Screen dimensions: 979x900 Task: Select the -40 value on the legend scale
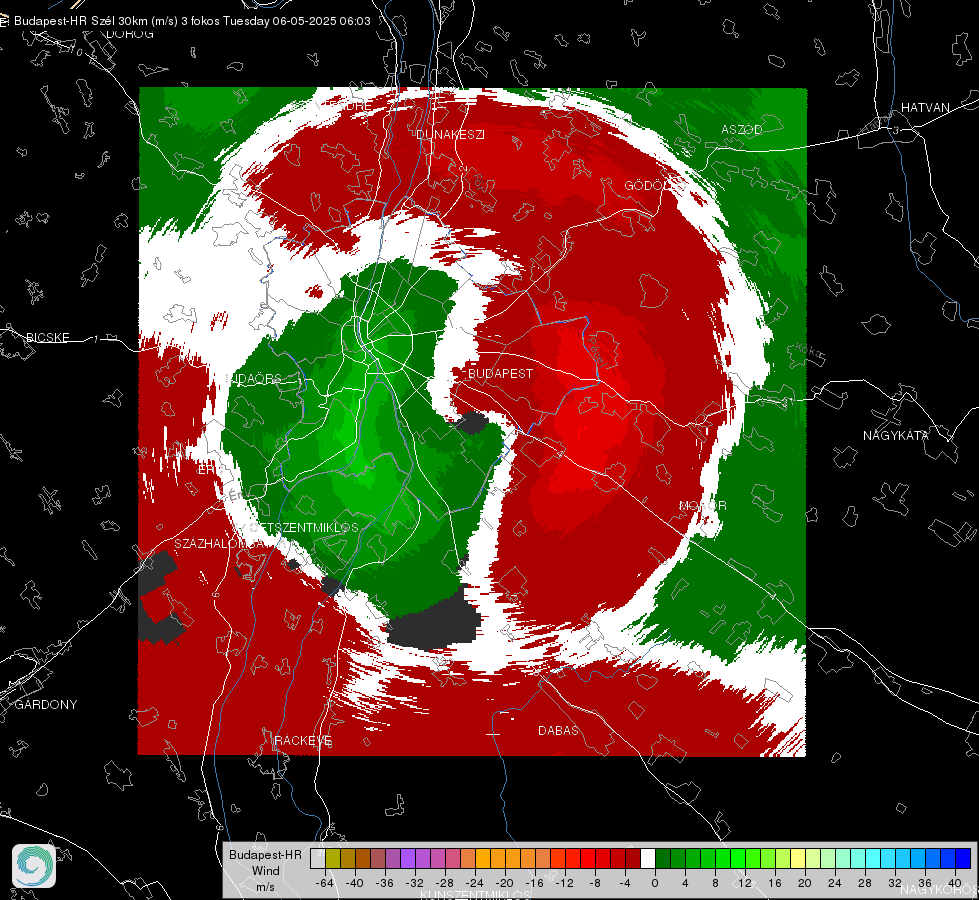tap(355, 883)
